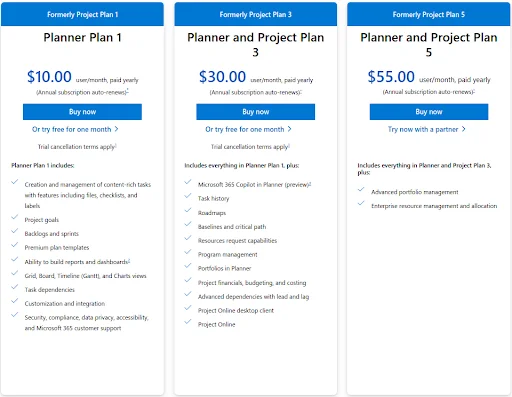Click checkmark icon beside Backlogs and sprints
This screenshot has height=397, width=512.
14,231
